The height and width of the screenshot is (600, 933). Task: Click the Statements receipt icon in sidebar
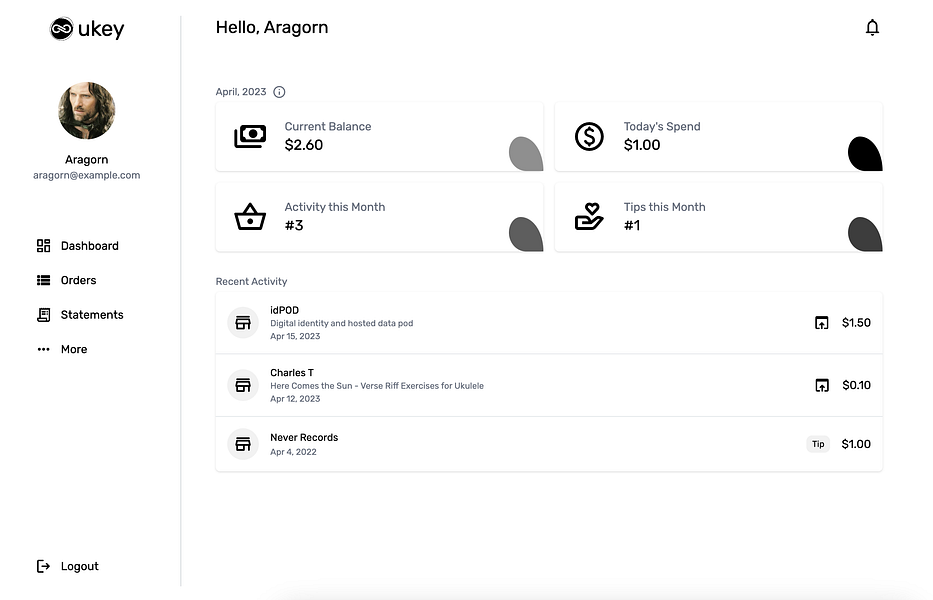click(43, 315)
